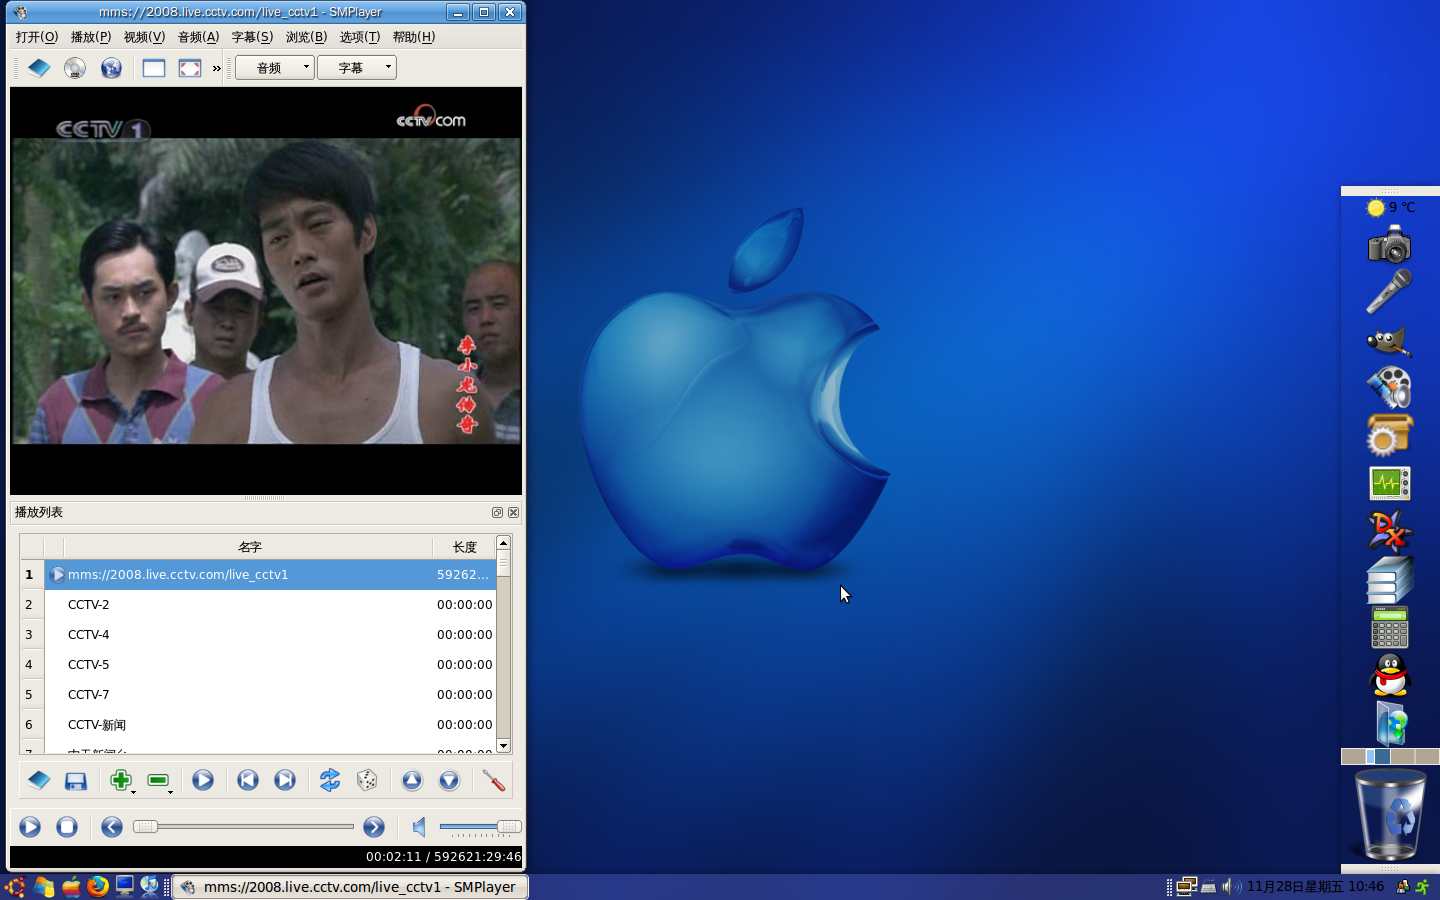Undock the 播放列表 playlist panel
Screen dimensions: 1440x900
tap(497, 512)
